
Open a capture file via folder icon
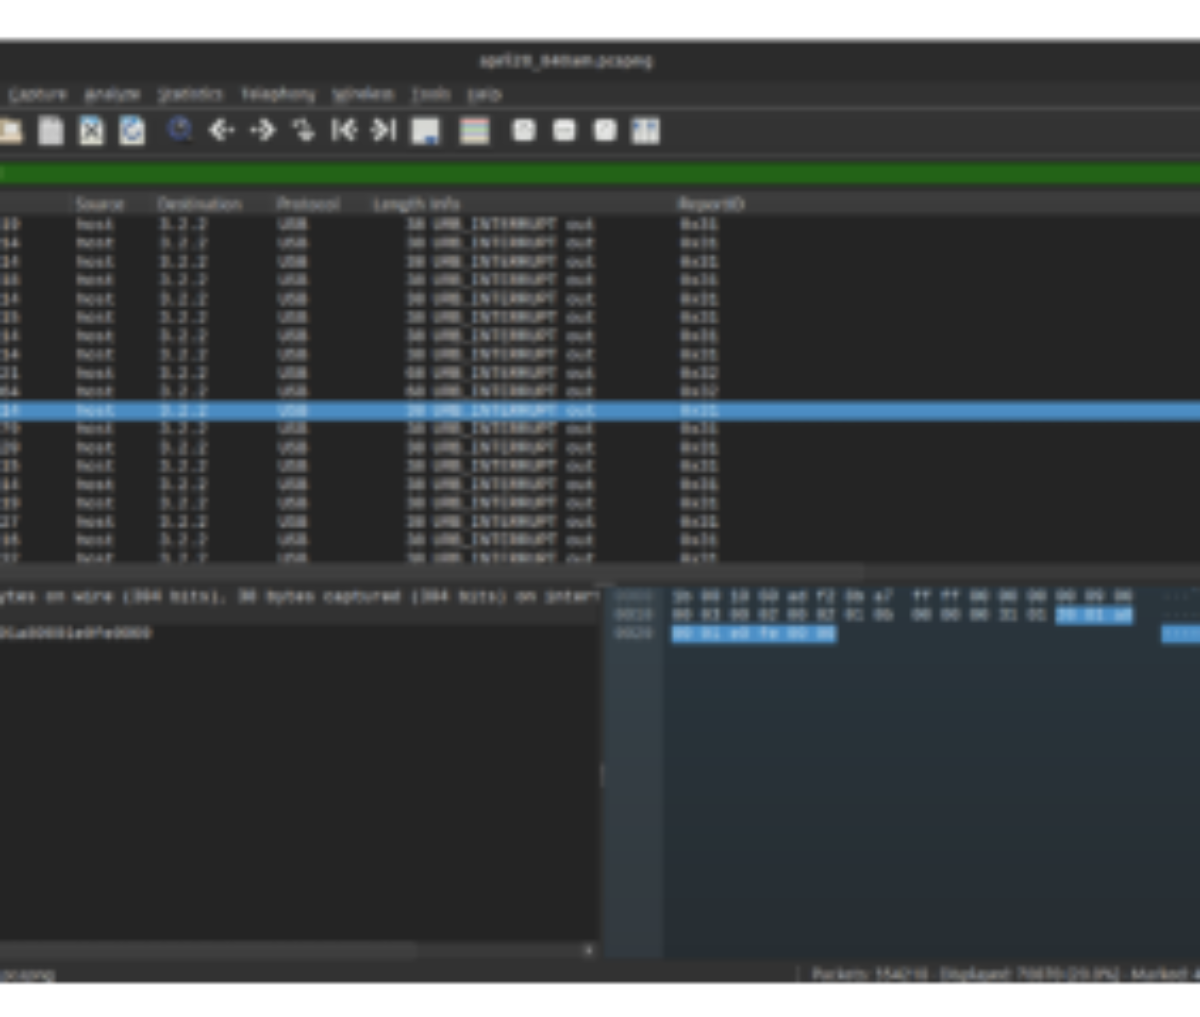9,131
